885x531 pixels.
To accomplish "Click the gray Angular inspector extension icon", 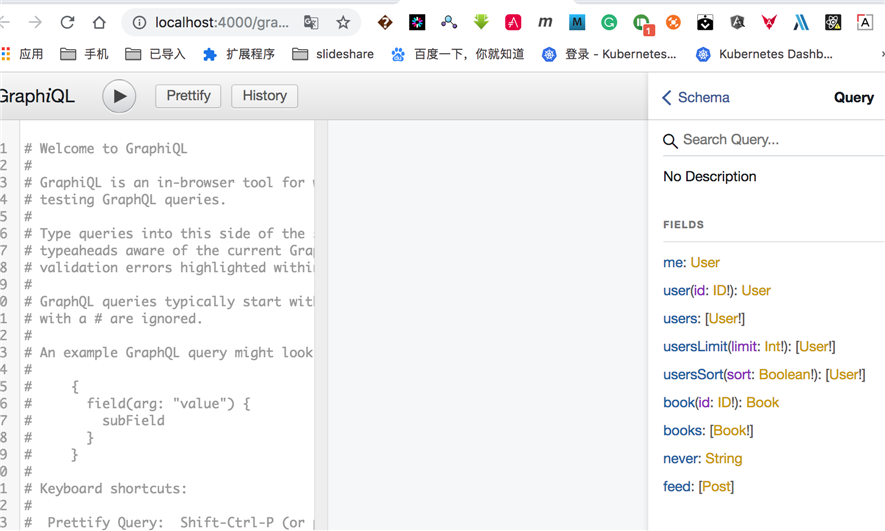I will (737, 23).
